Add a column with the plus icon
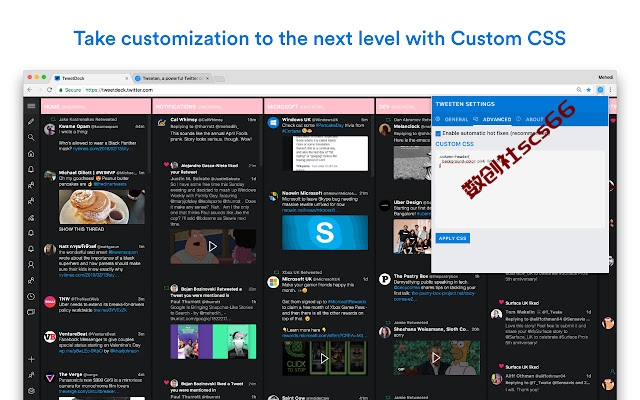Viewport: 640px width, 400px height. point(31,359)
